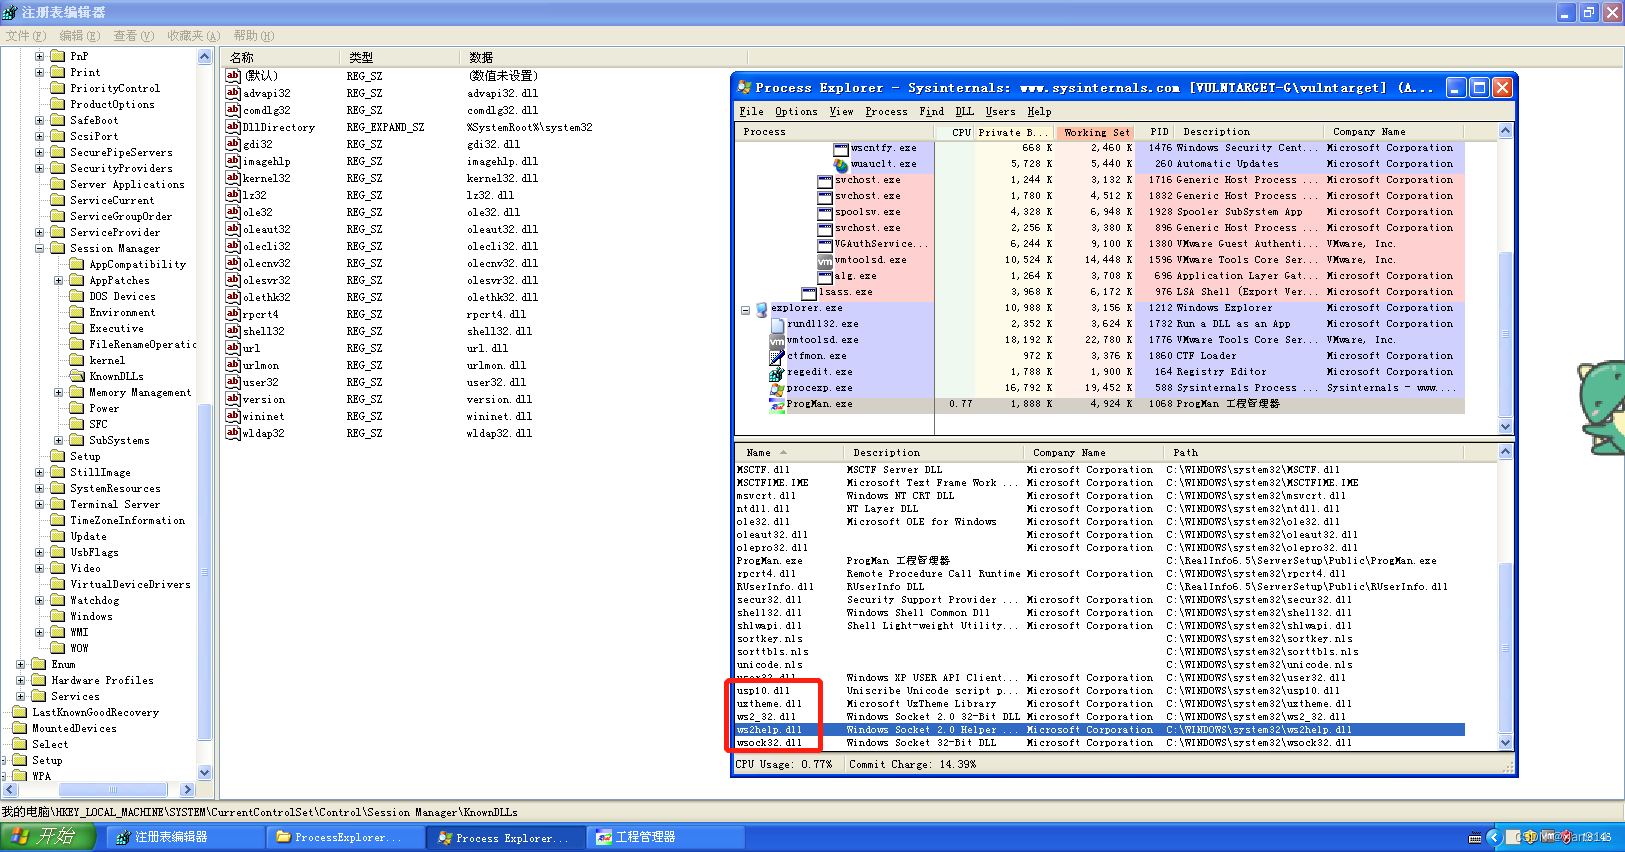Expand the SubSystems registry key
This screenshot has height=852, width=1625.
tap(58, 440)
